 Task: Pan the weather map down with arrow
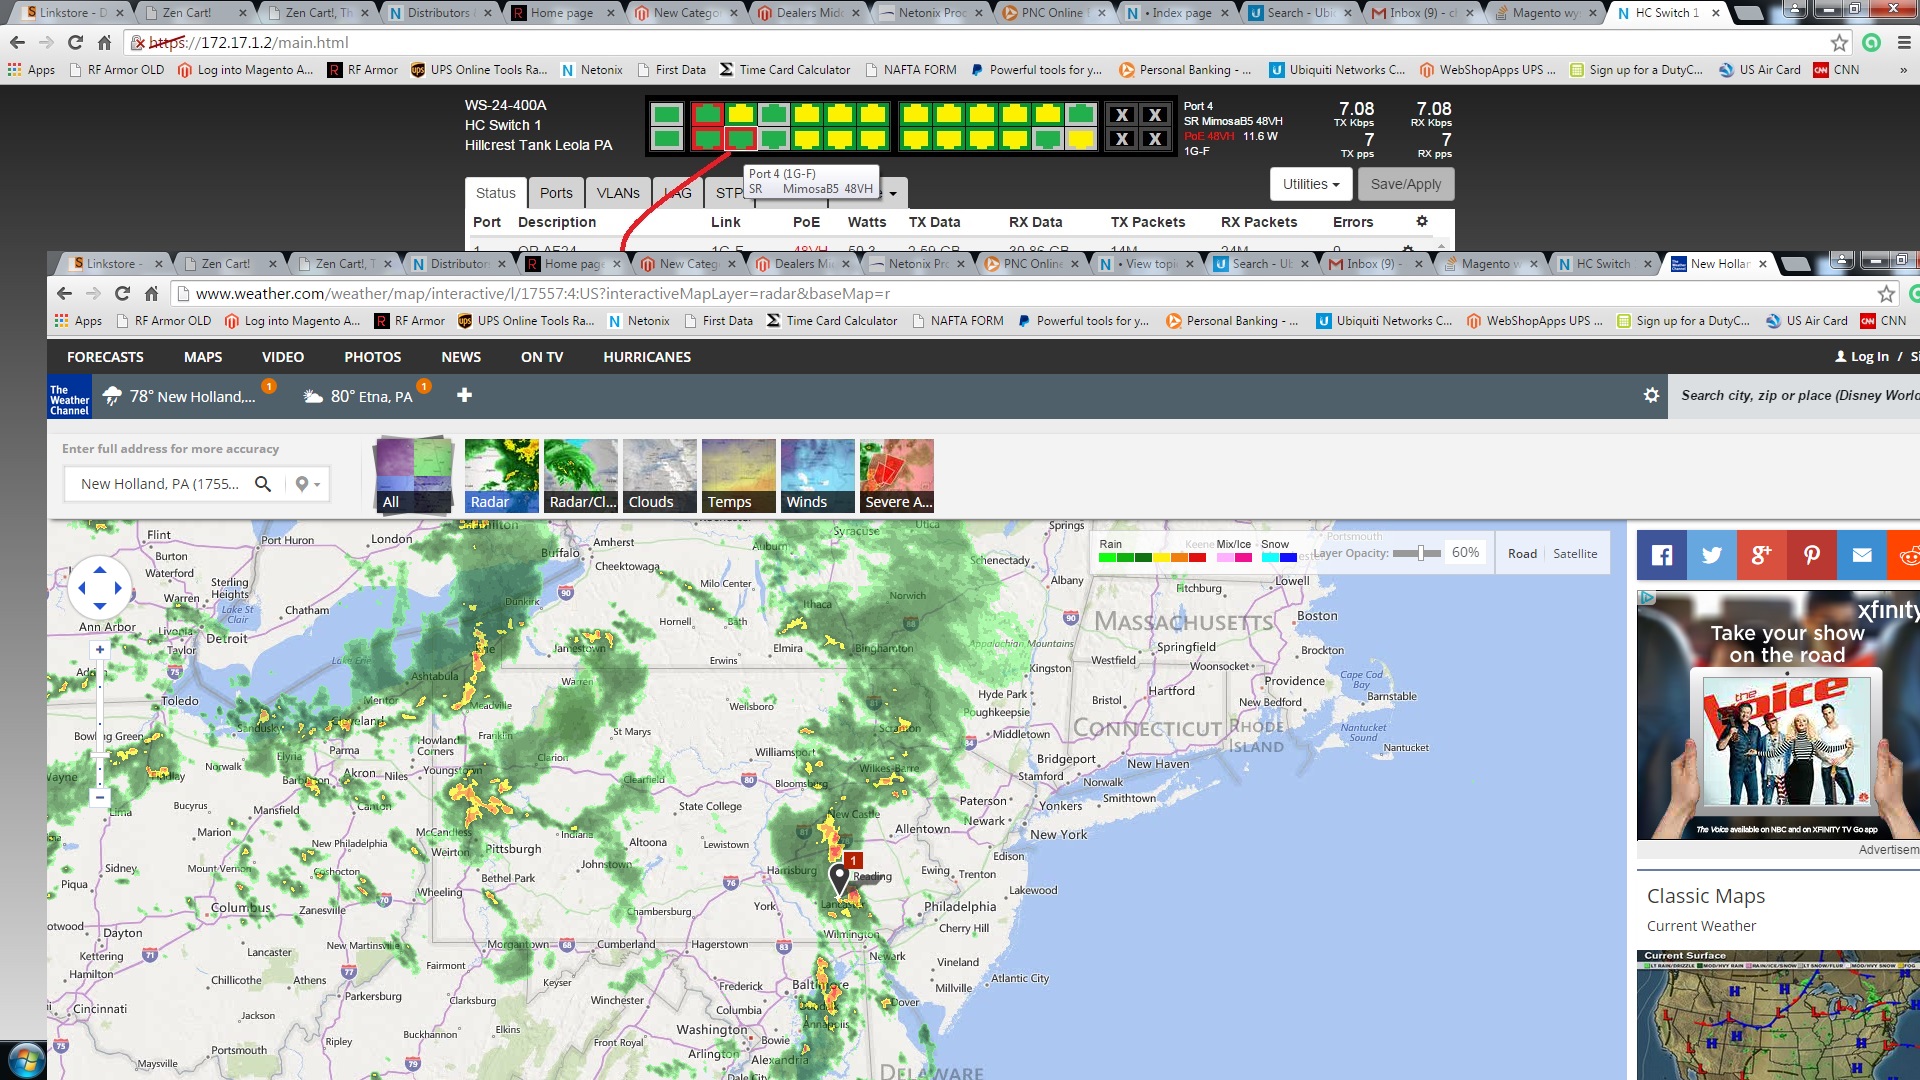pyautogui.click(x=100, y=606)
